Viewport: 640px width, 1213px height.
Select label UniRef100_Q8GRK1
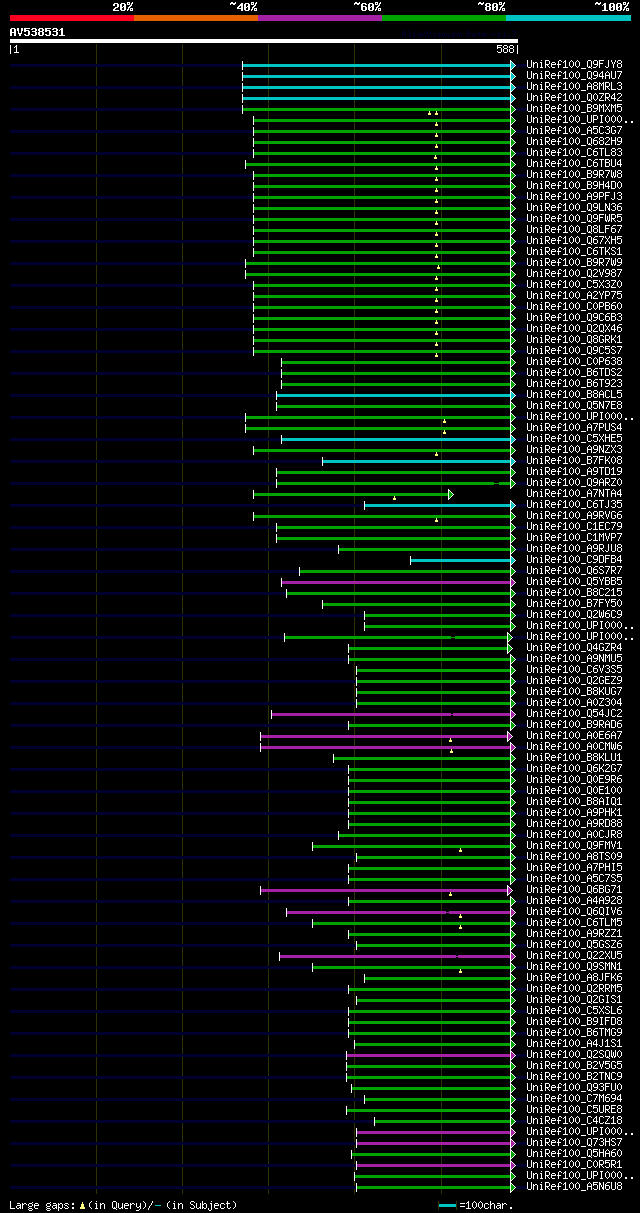click(574, 339)
